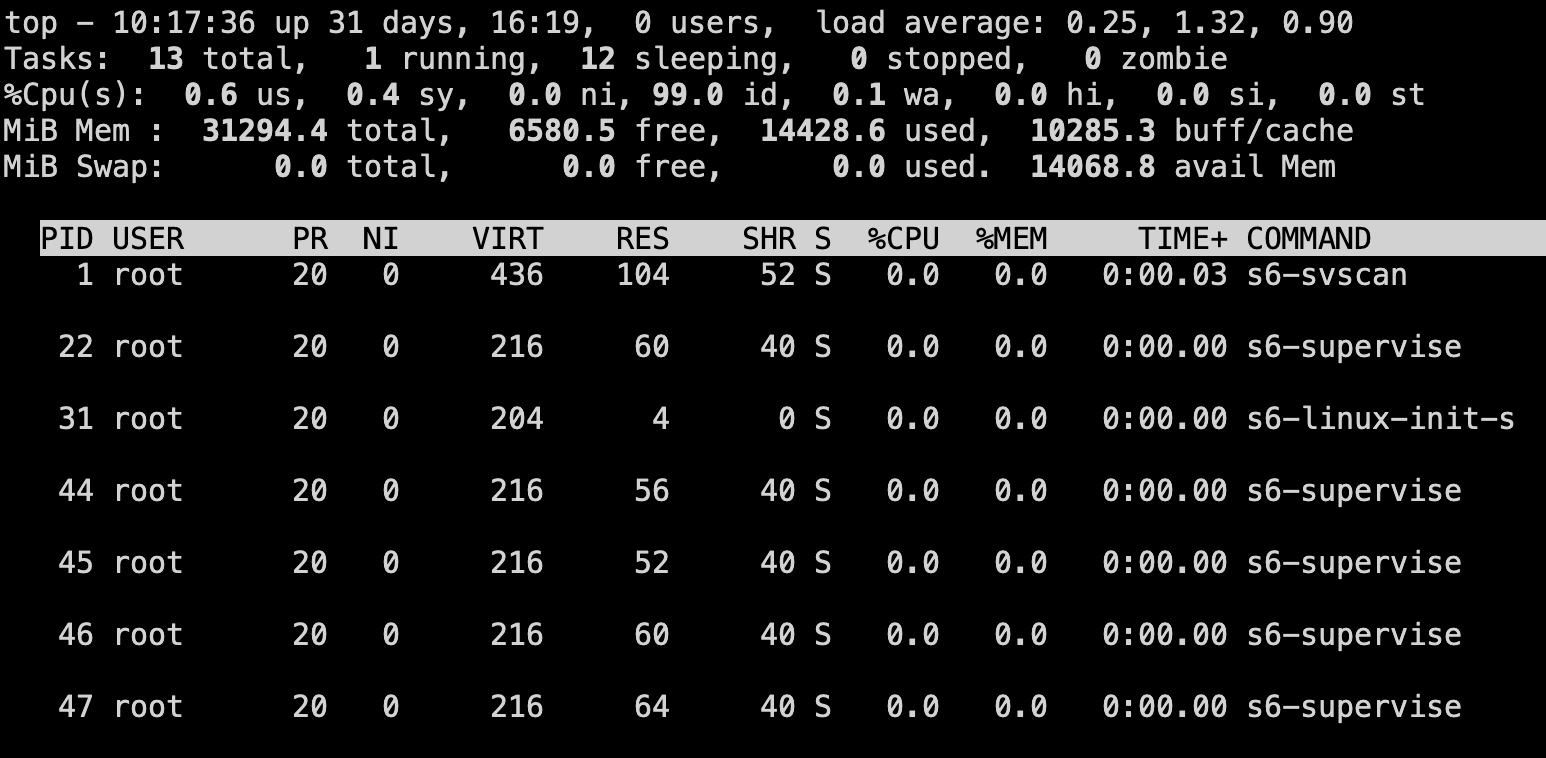Image resolution: width=1546 pixels, height=758 pixels.
Task: Click the USER column header
Action: 148,239
